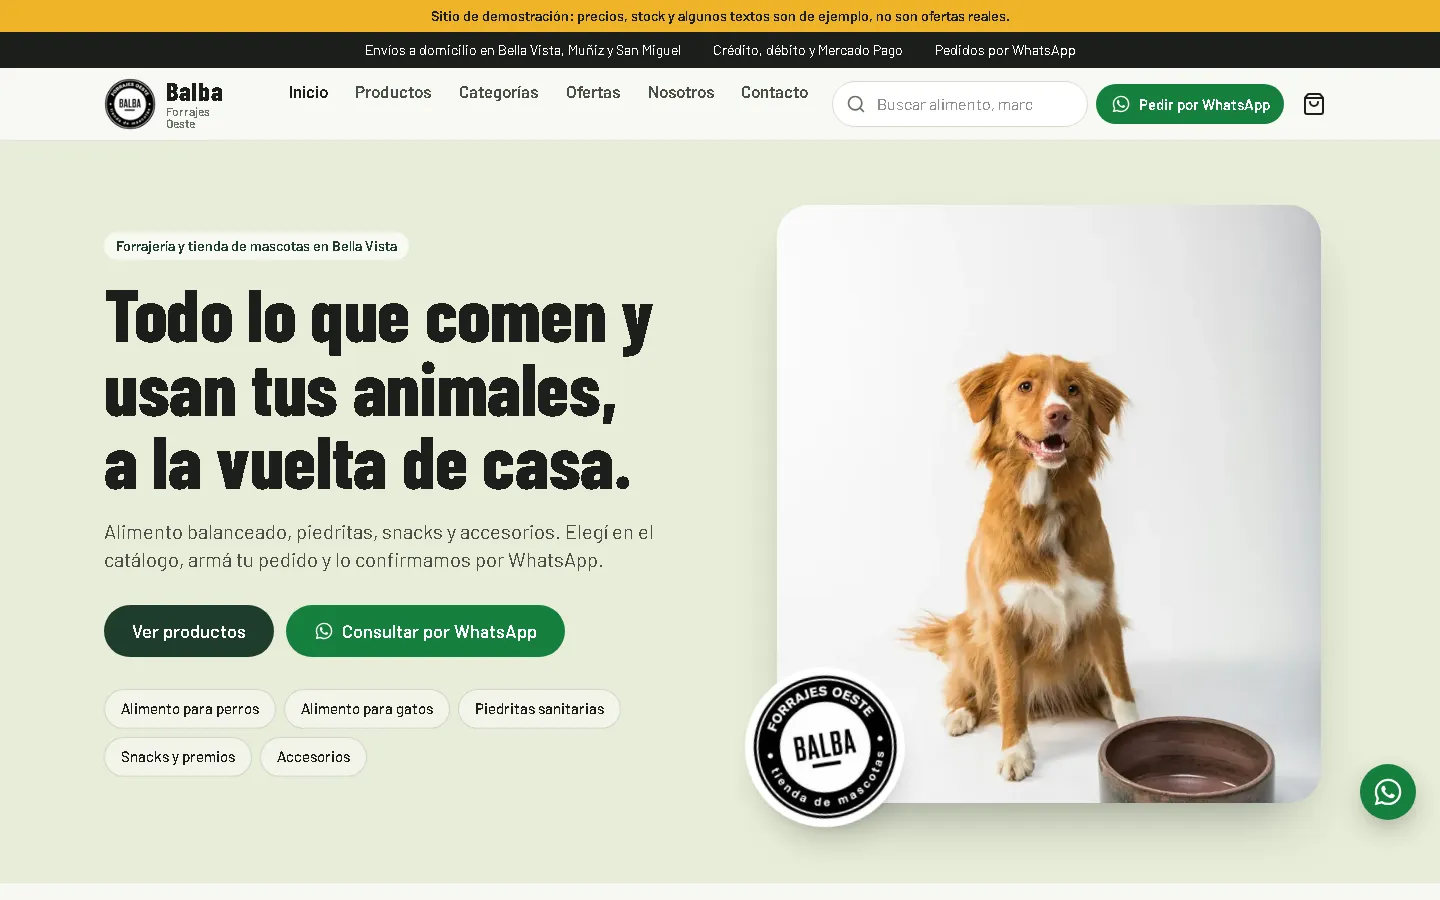The height and width of the screenshot is (900, 1440).
Task: Select the Piedritas sanitarias chip
Action: (x=539, y=709)
